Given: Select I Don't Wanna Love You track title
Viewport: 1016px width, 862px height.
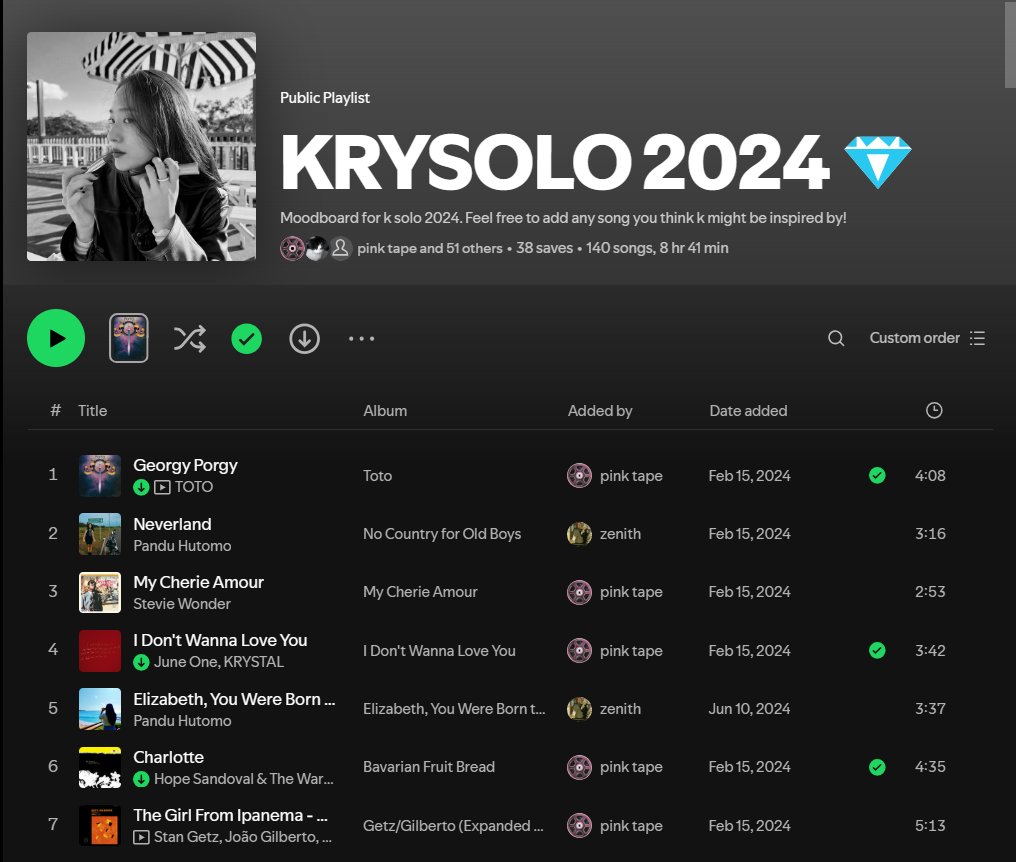Looking at the screenshot, I should (x=220, y=640).
